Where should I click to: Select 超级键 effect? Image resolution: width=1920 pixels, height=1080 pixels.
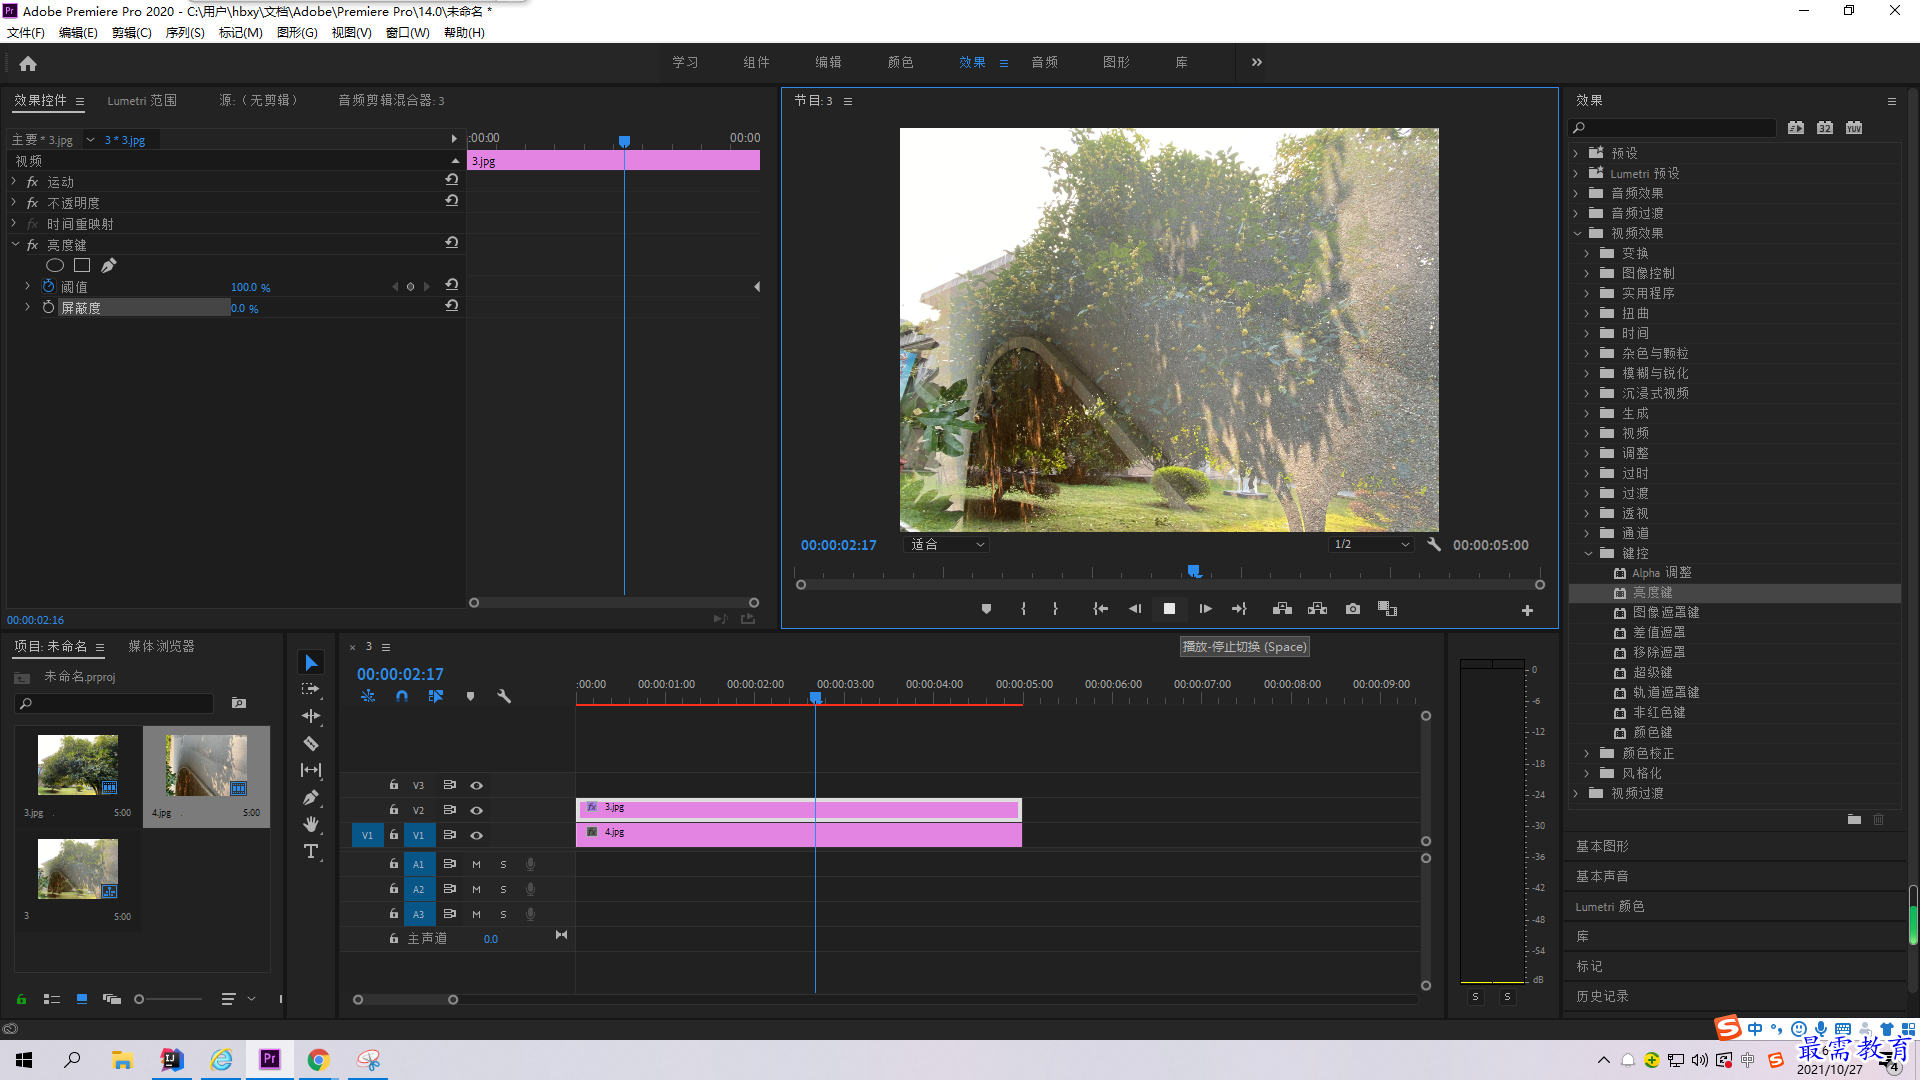[x=1652, y=672]
